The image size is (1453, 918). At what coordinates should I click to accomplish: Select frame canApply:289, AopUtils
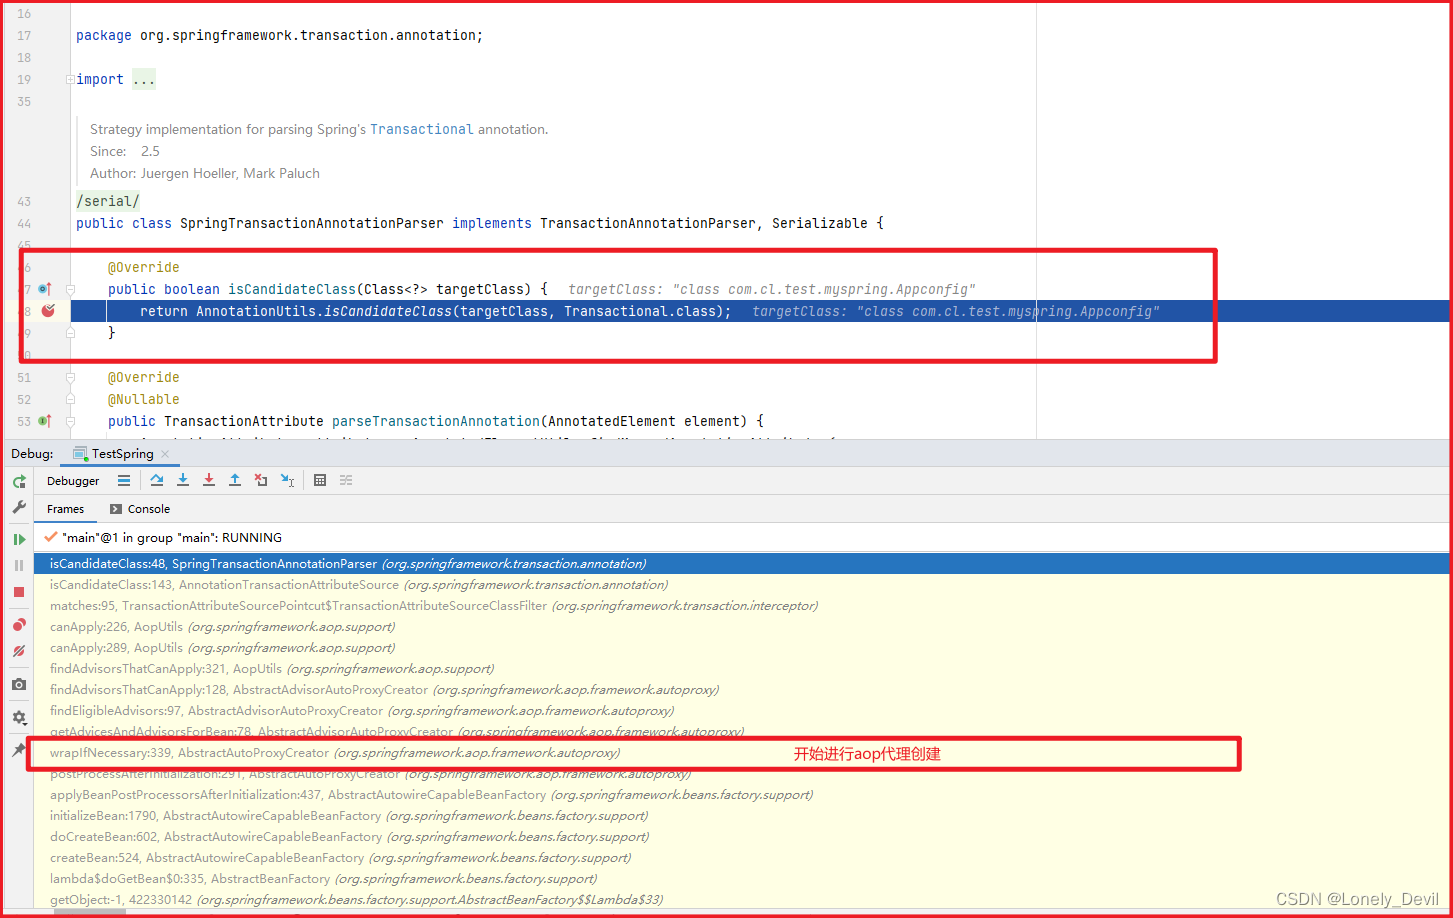pos(741,648)
